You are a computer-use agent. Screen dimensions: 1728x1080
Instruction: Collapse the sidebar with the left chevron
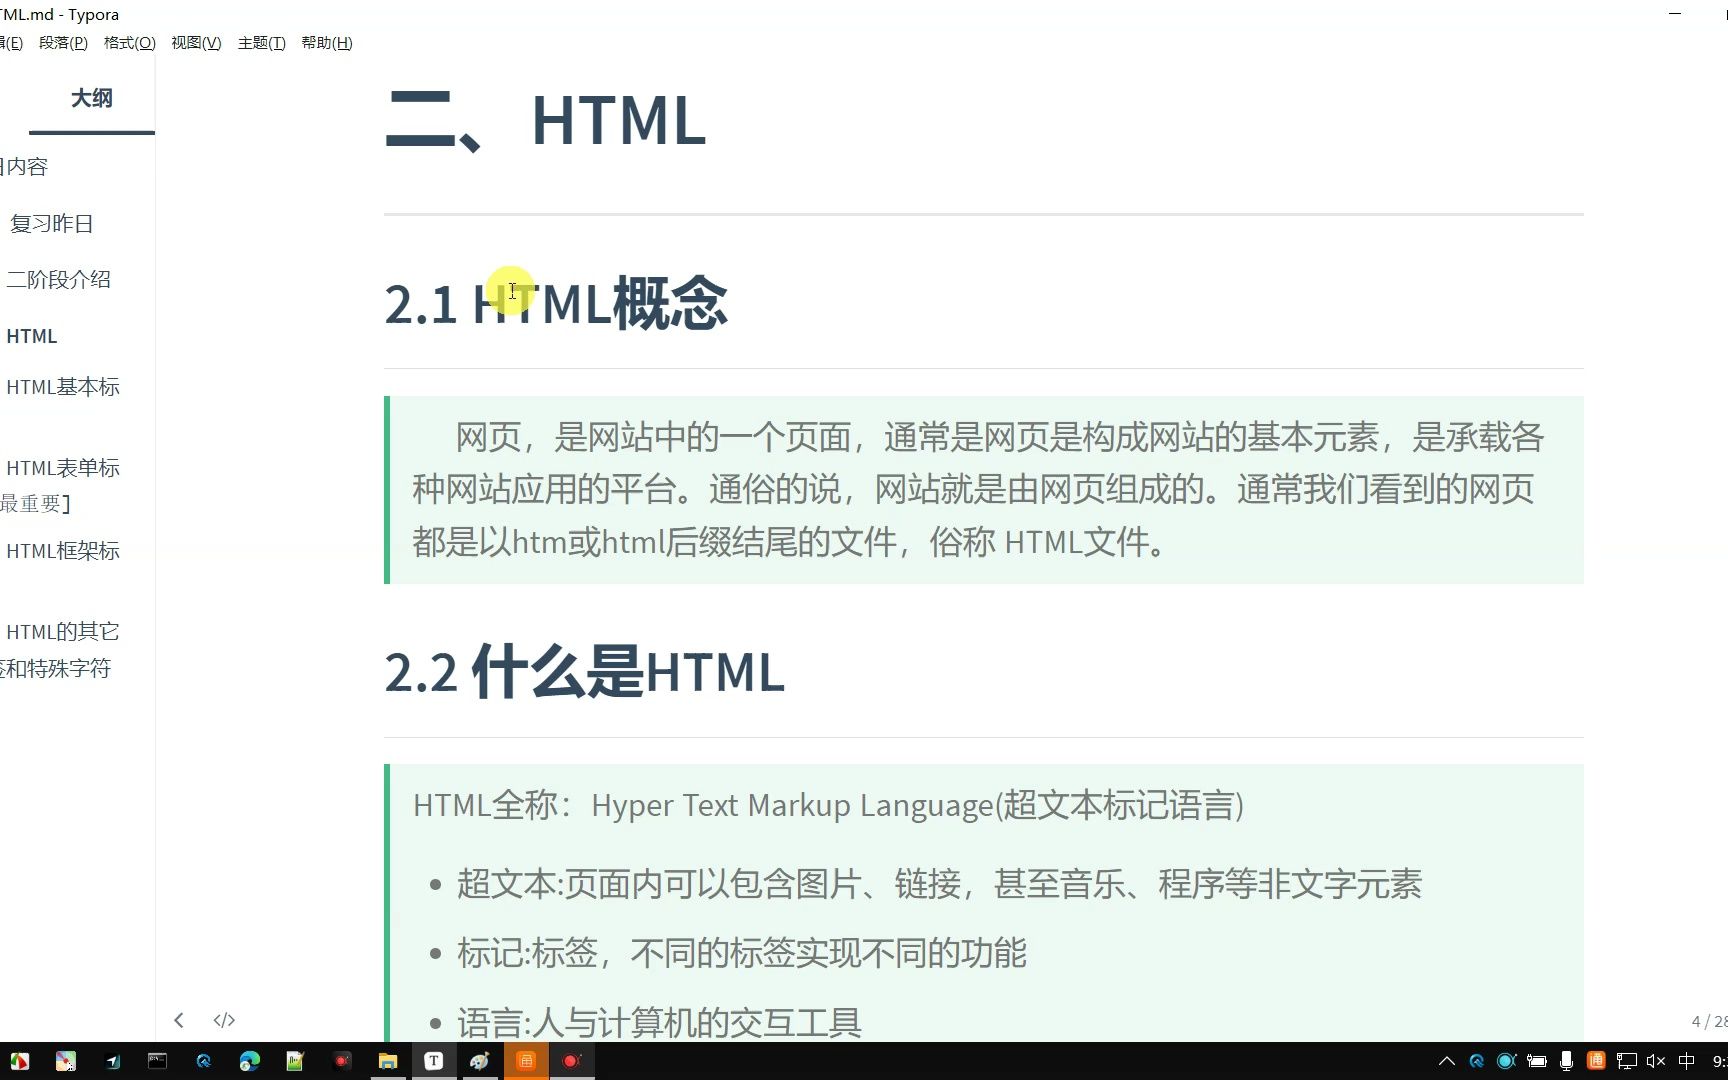coord(179,1020)
